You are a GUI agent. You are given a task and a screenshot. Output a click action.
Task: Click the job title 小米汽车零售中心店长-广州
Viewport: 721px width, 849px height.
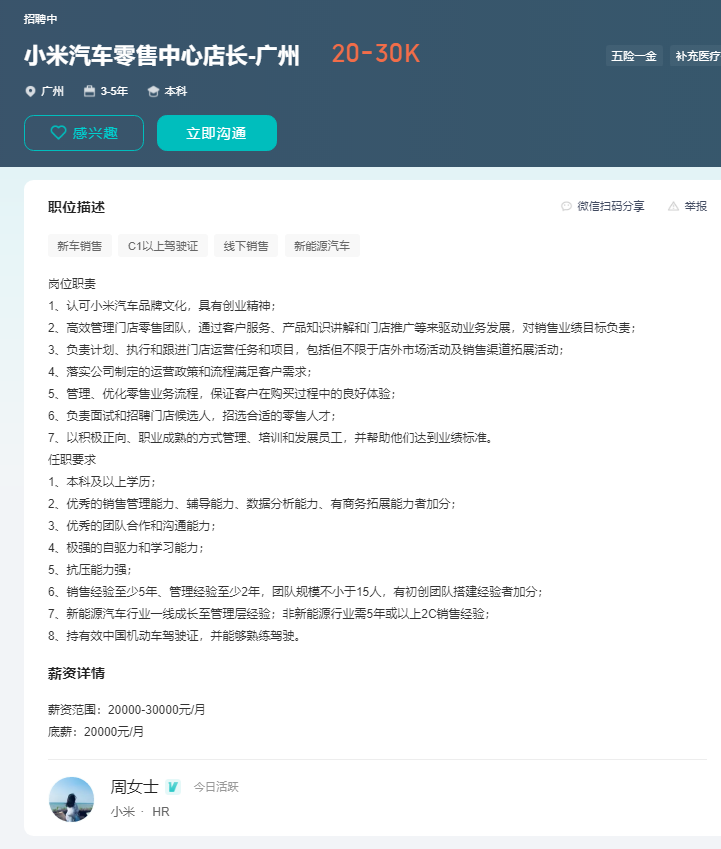pyautogui.click(x=162, y=55)
